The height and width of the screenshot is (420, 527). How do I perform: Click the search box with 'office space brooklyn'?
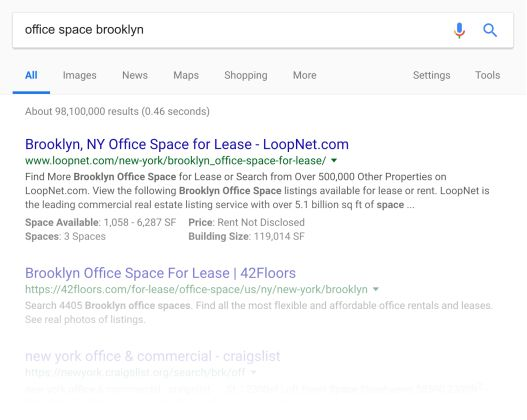coord(235,30)
